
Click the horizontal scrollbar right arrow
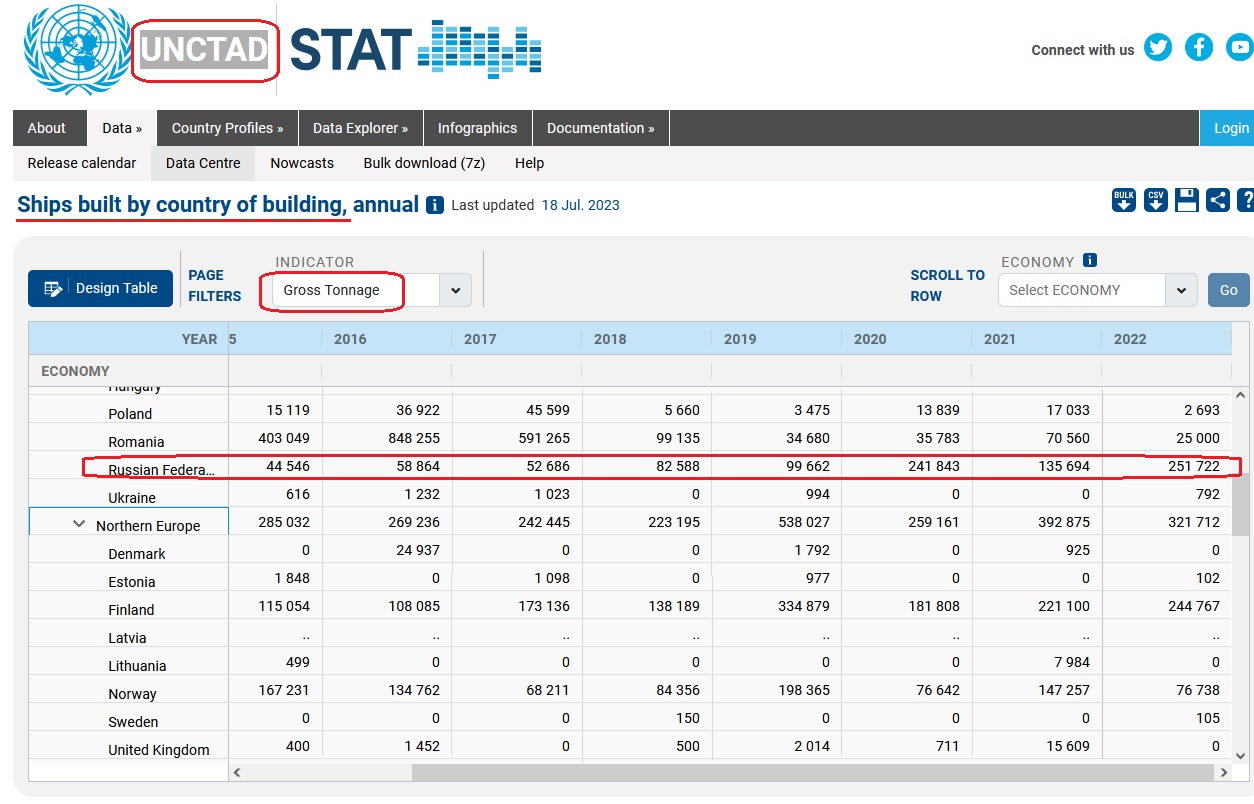click(1223, 772)
